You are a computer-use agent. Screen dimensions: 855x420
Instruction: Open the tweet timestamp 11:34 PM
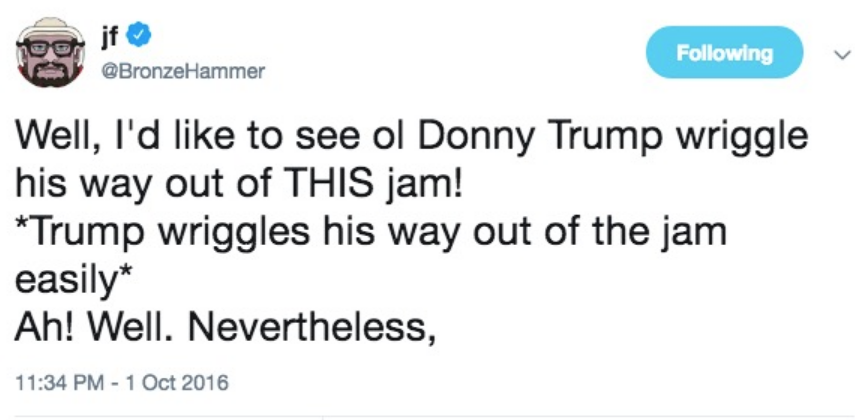click(58, 382)
